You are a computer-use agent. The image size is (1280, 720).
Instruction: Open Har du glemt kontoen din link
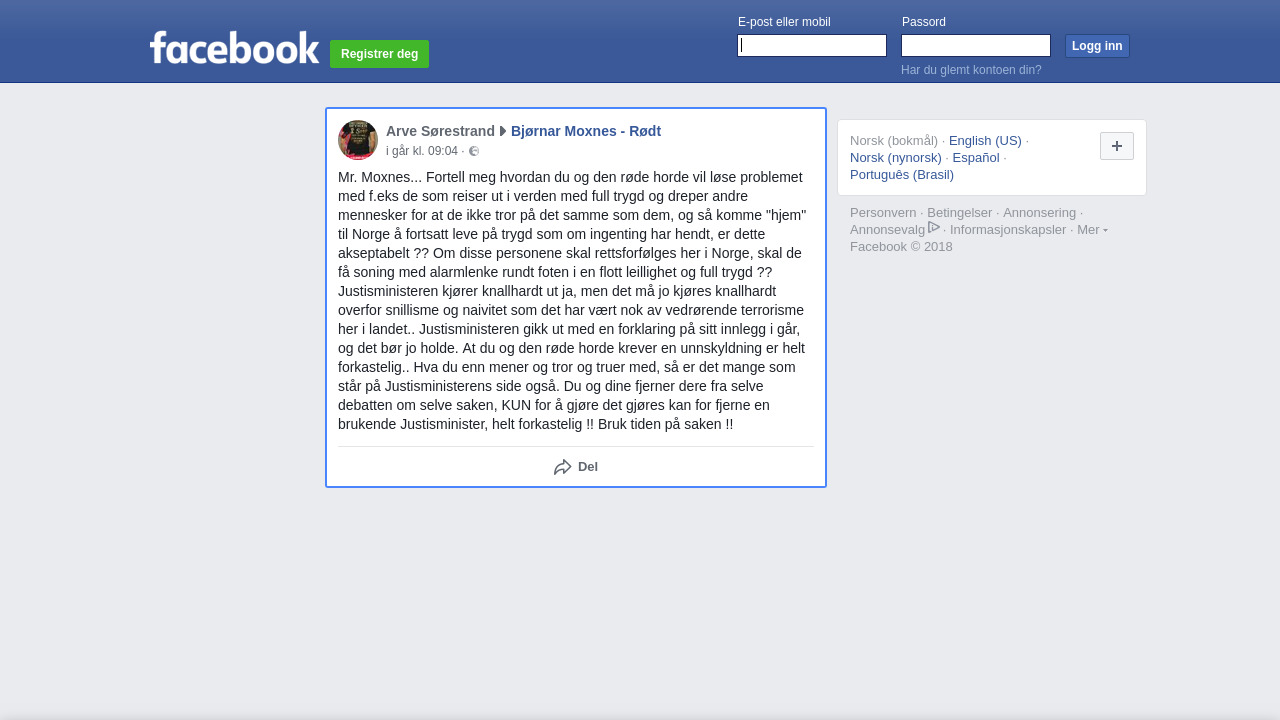pyautogui.click(x=971, y=70)
